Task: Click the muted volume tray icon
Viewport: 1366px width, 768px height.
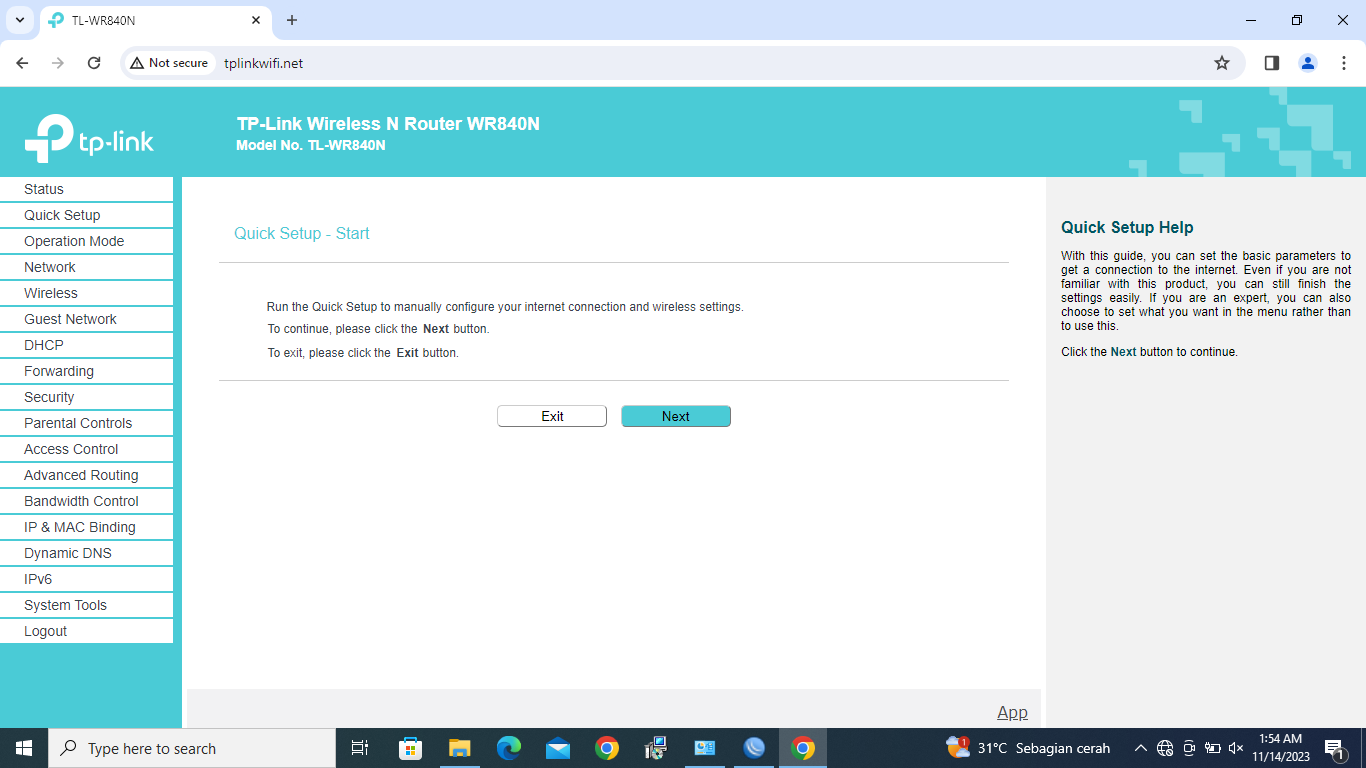Action: point(1236,748)
